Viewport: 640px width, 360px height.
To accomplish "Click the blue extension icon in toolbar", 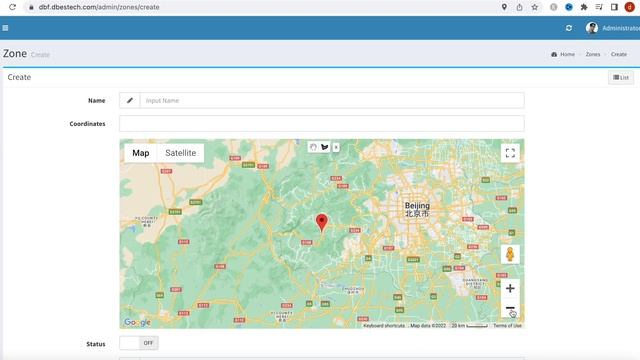I will pos(569,7).
